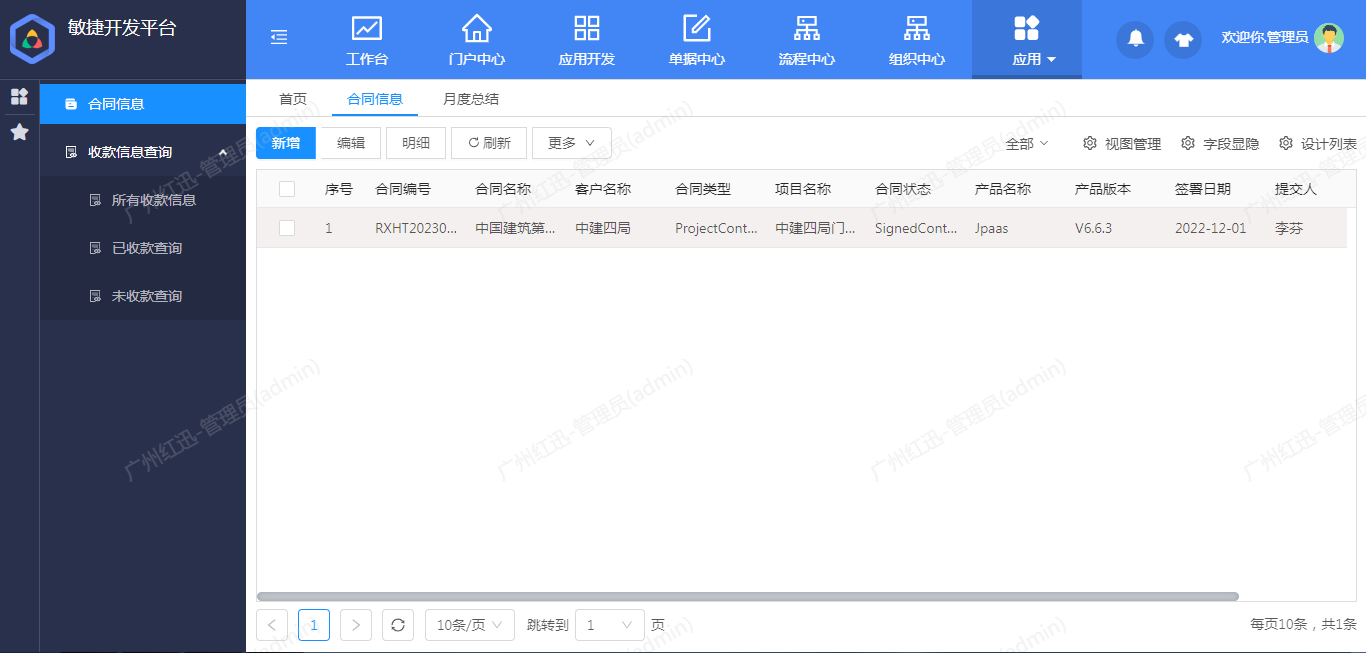Click the reload icon in the pagination bar

(398, 625)
